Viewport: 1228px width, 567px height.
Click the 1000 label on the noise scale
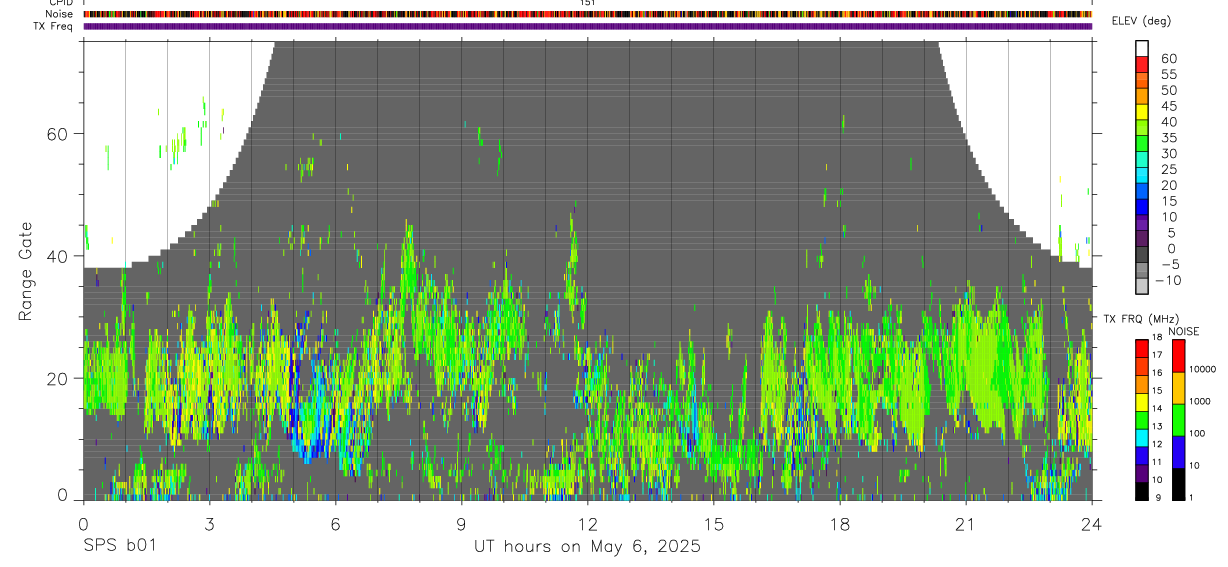coord(1199,401)
